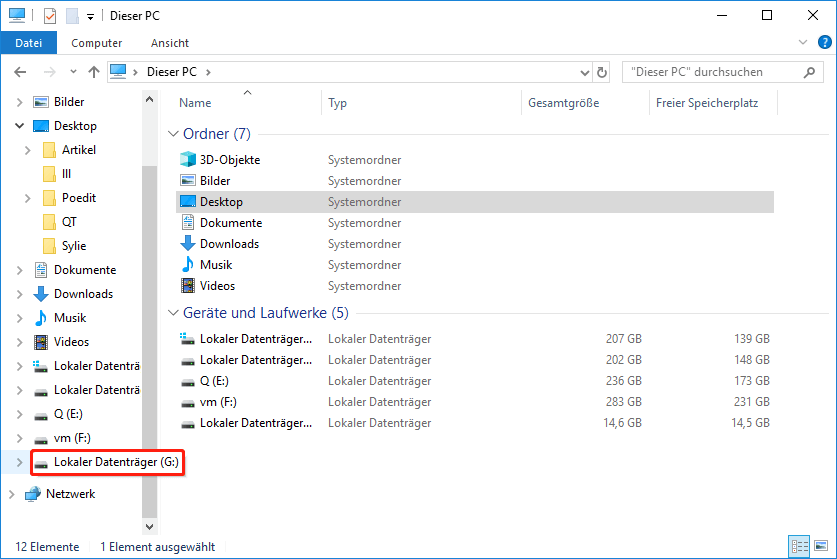
Task: Select the Desktop icon in file list
Action: [188, 201]
